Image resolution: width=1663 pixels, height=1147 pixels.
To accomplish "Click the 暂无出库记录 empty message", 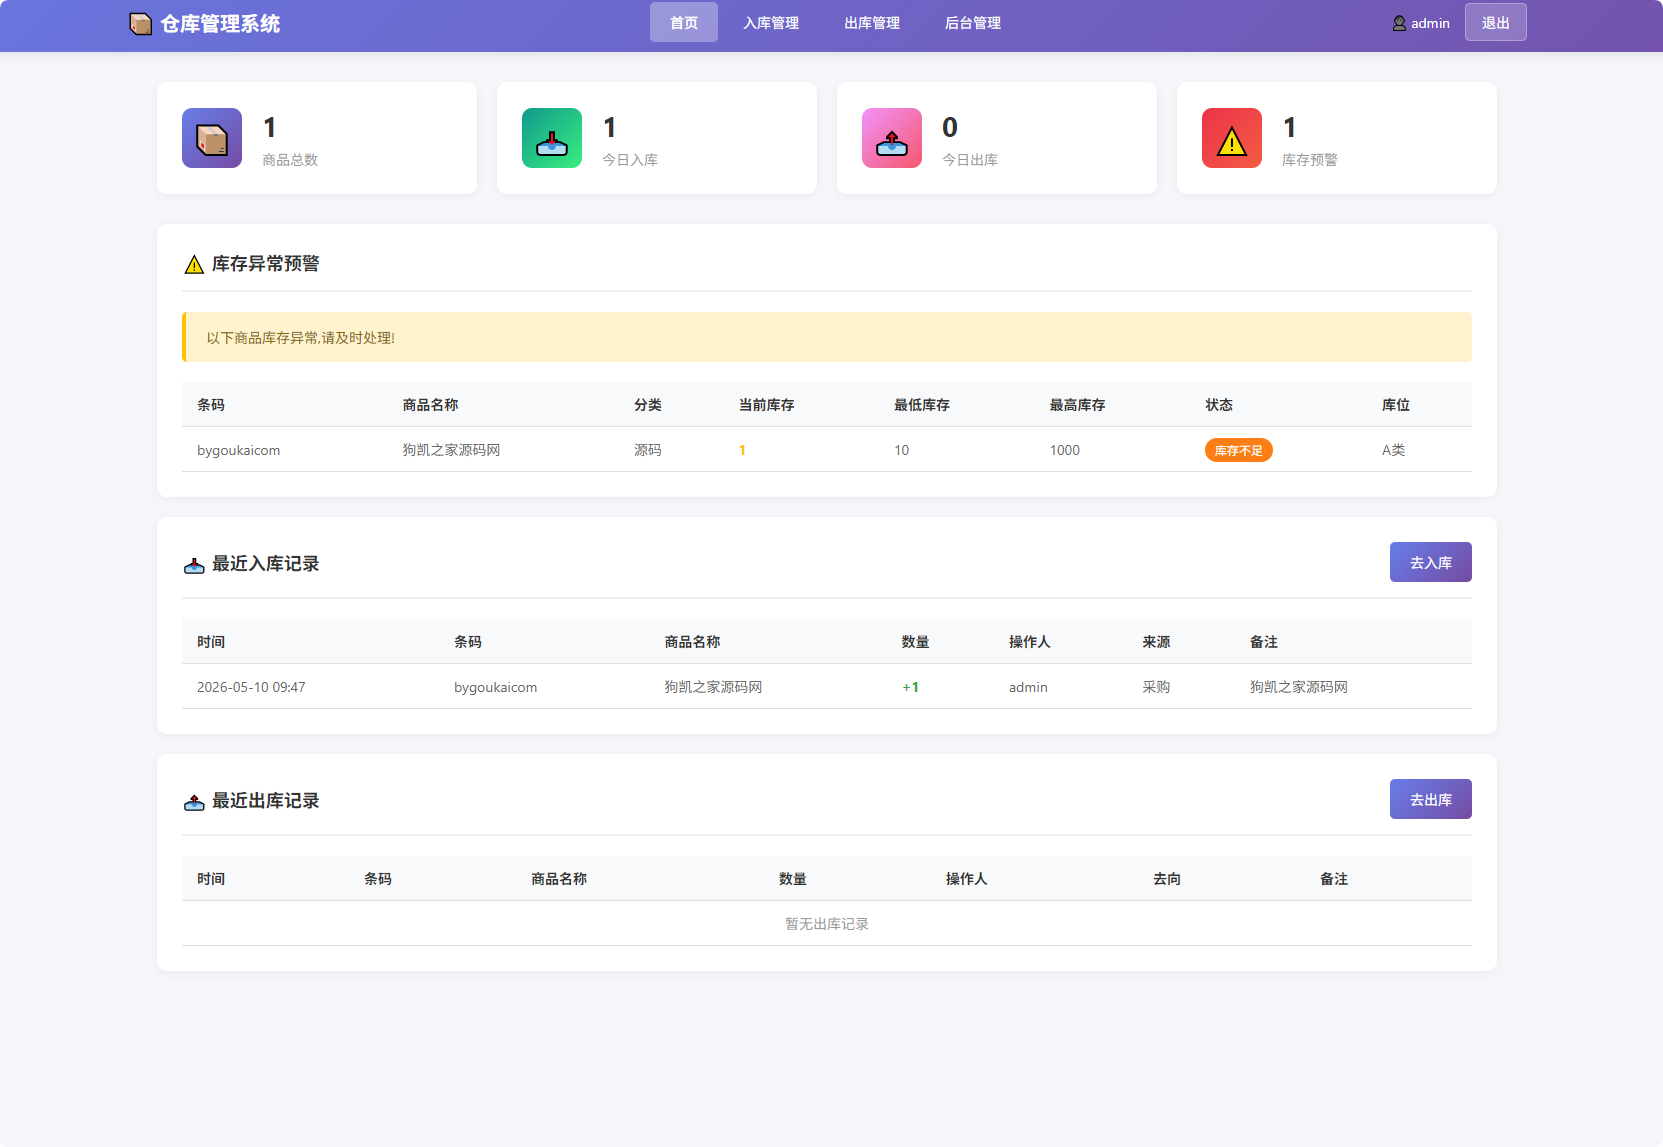I will pyautogui.click(x=827, y=924).
